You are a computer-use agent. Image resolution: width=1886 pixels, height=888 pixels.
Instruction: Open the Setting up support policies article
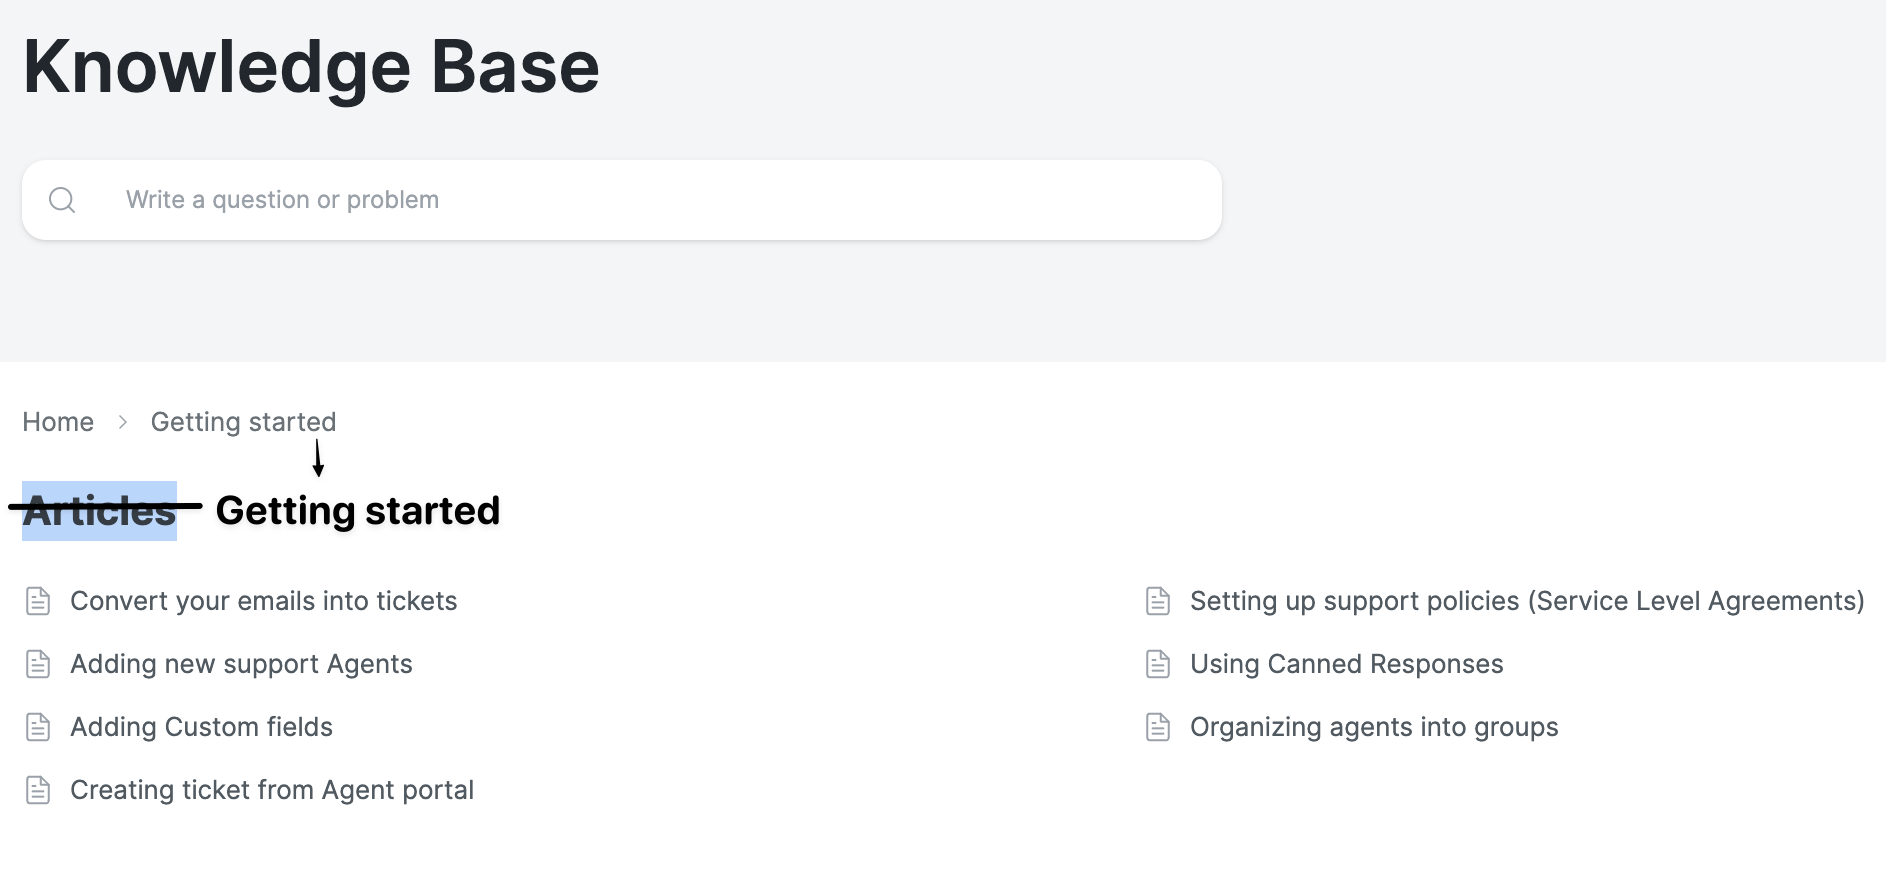1527,601
